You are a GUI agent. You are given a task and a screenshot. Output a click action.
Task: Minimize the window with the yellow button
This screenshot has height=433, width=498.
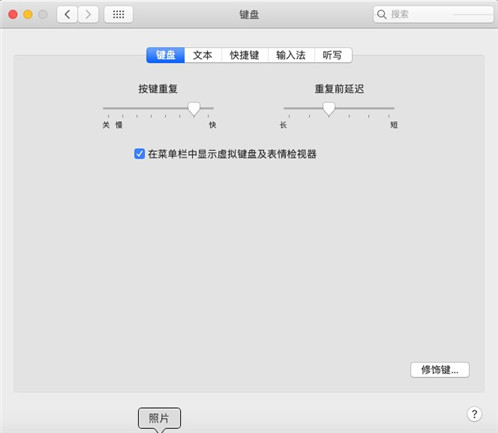pyautogui.click(x=28, y=14)
